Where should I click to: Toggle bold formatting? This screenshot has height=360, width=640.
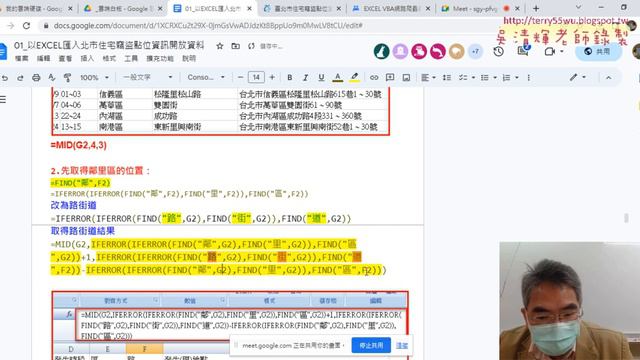coord(289,77)
